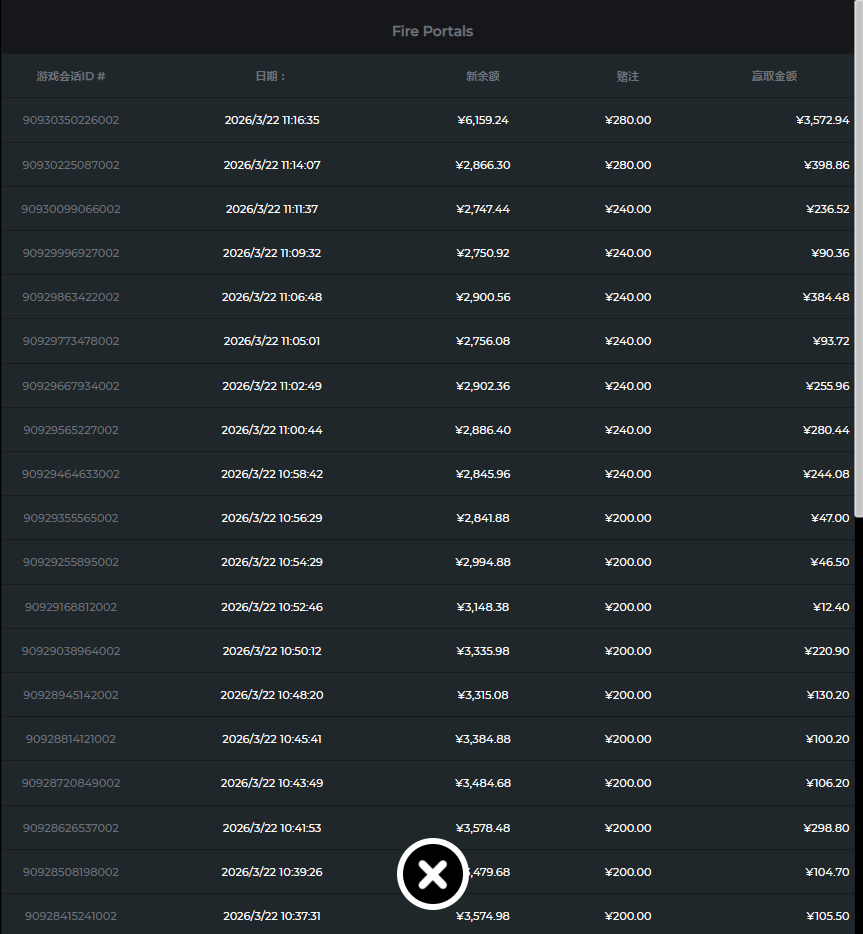The image size is (863, 934).
Task: Click the bet amount column header
Action: tap(627, 76)
